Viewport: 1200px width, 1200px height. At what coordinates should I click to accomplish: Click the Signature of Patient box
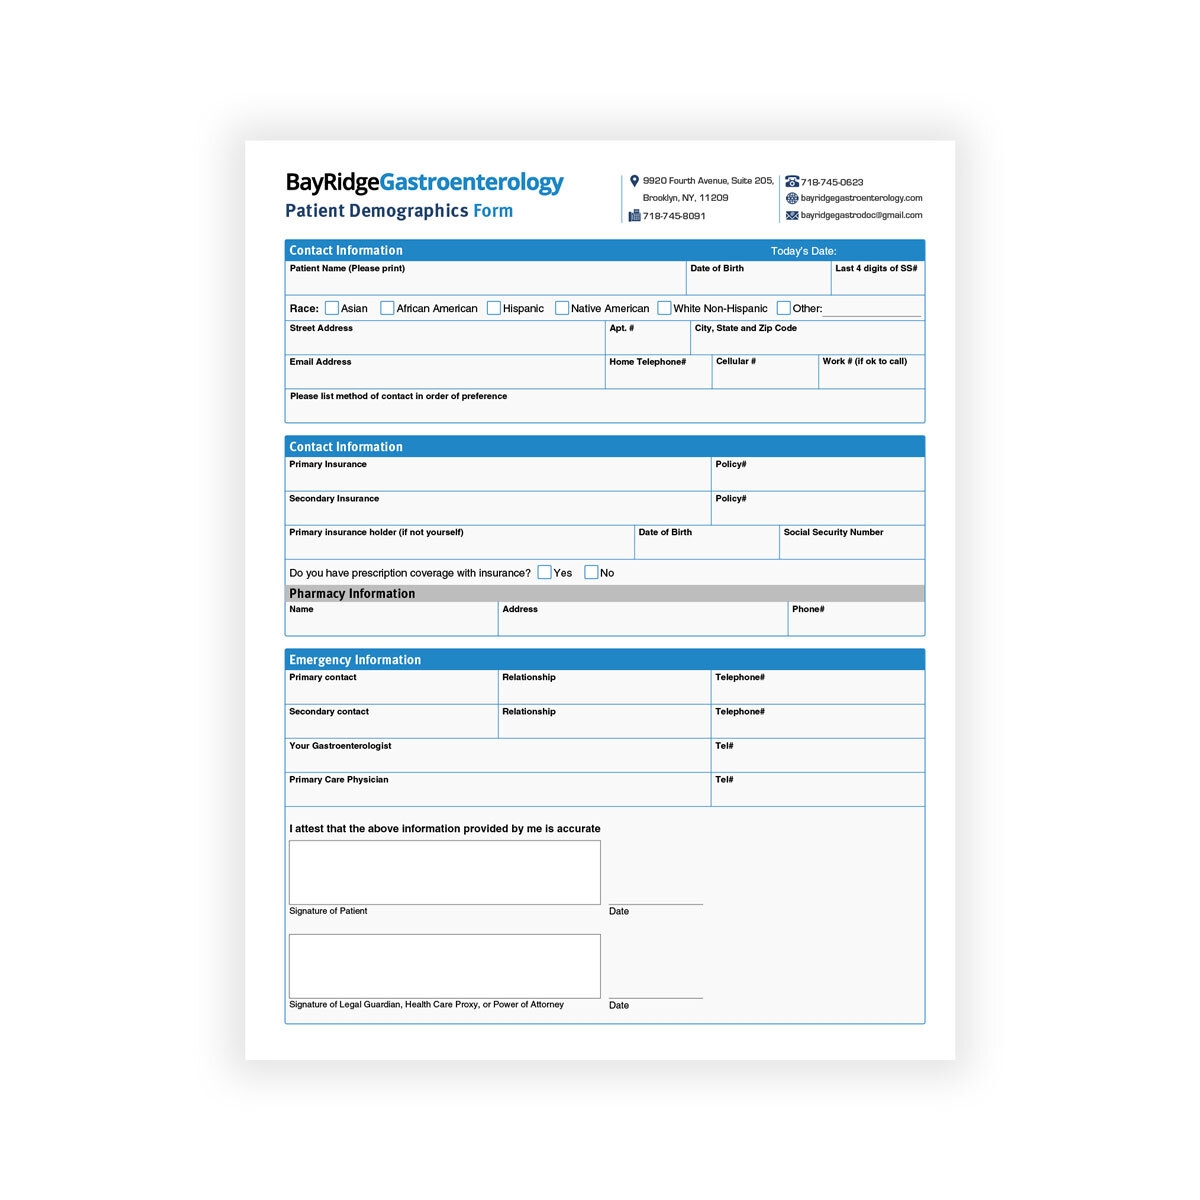(x=445, y=873)
